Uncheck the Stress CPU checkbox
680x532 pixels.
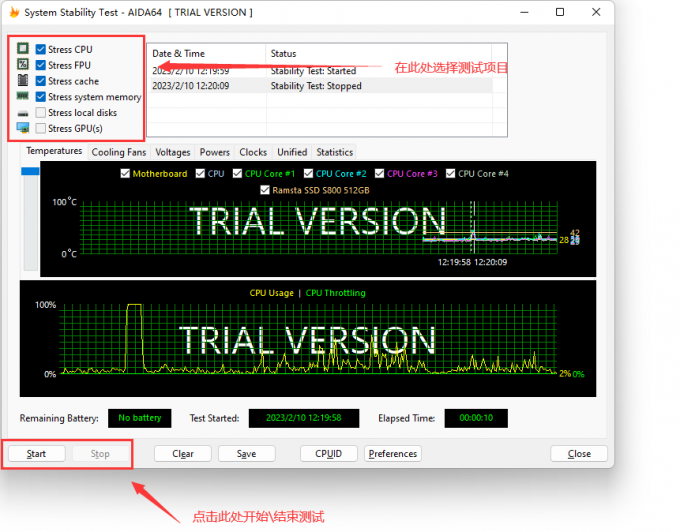coord(40,49)
